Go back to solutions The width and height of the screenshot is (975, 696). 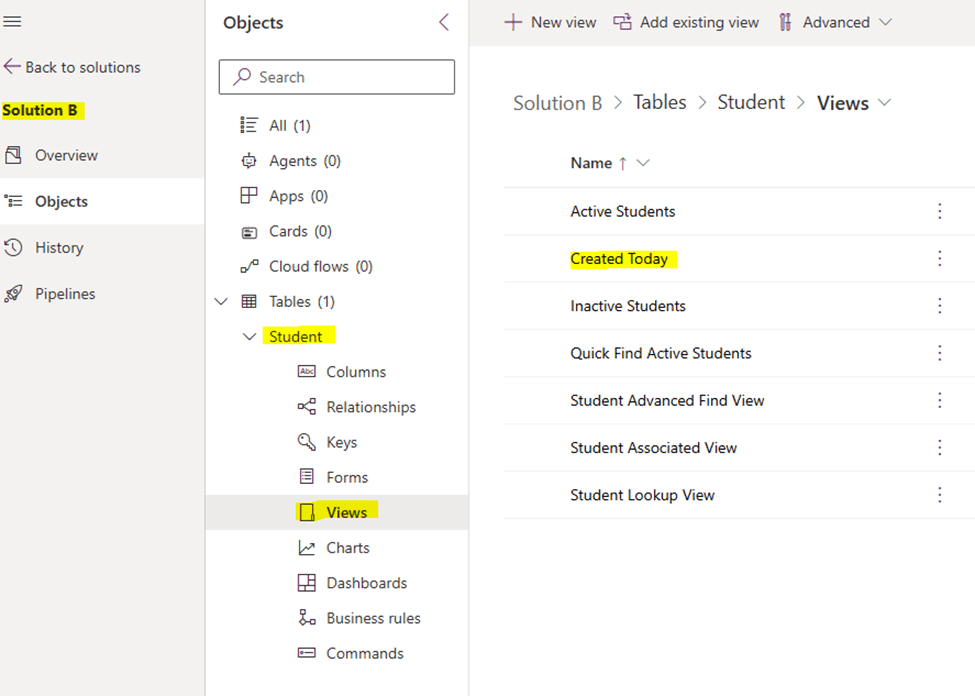(x=72, y=67)
